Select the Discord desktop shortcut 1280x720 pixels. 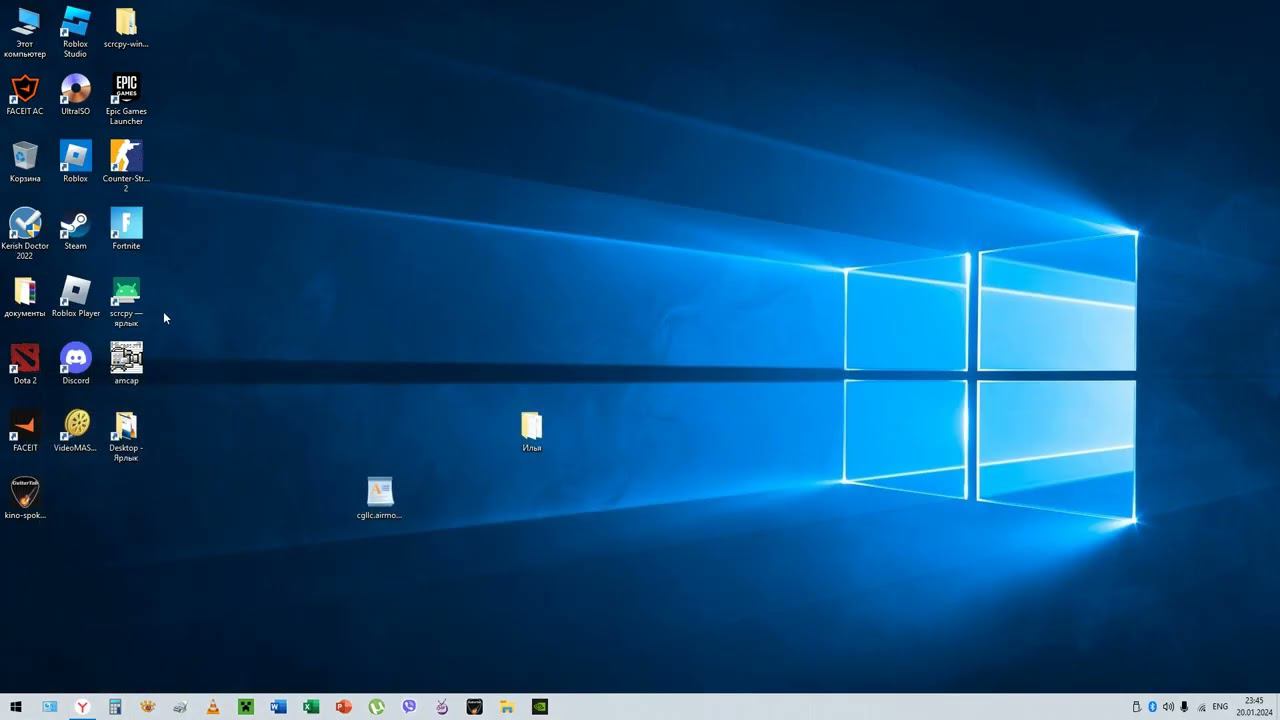pyautogui.click(x=75, y=364)
